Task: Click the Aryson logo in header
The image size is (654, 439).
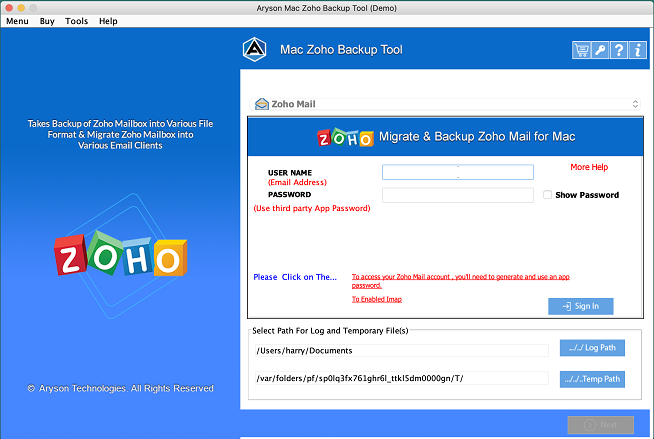Action: 254,49
